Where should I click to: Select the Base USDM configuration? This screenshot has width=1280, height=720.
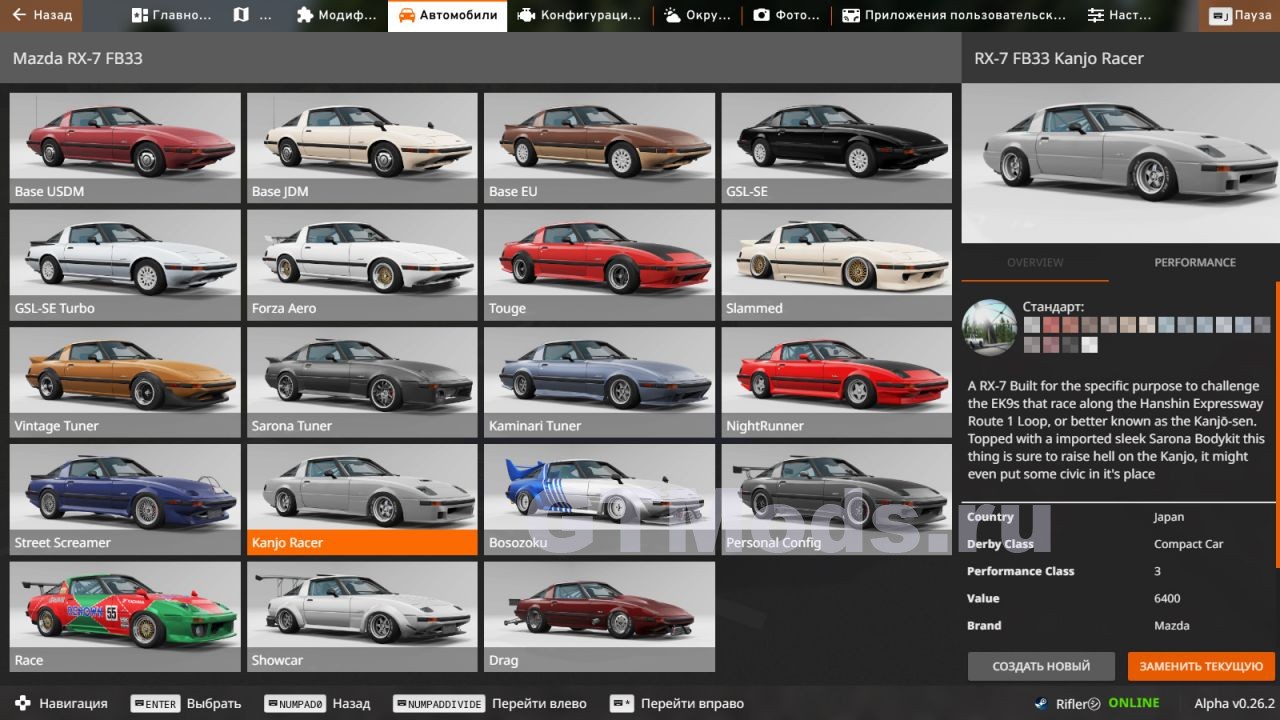[x=125, y=148]
